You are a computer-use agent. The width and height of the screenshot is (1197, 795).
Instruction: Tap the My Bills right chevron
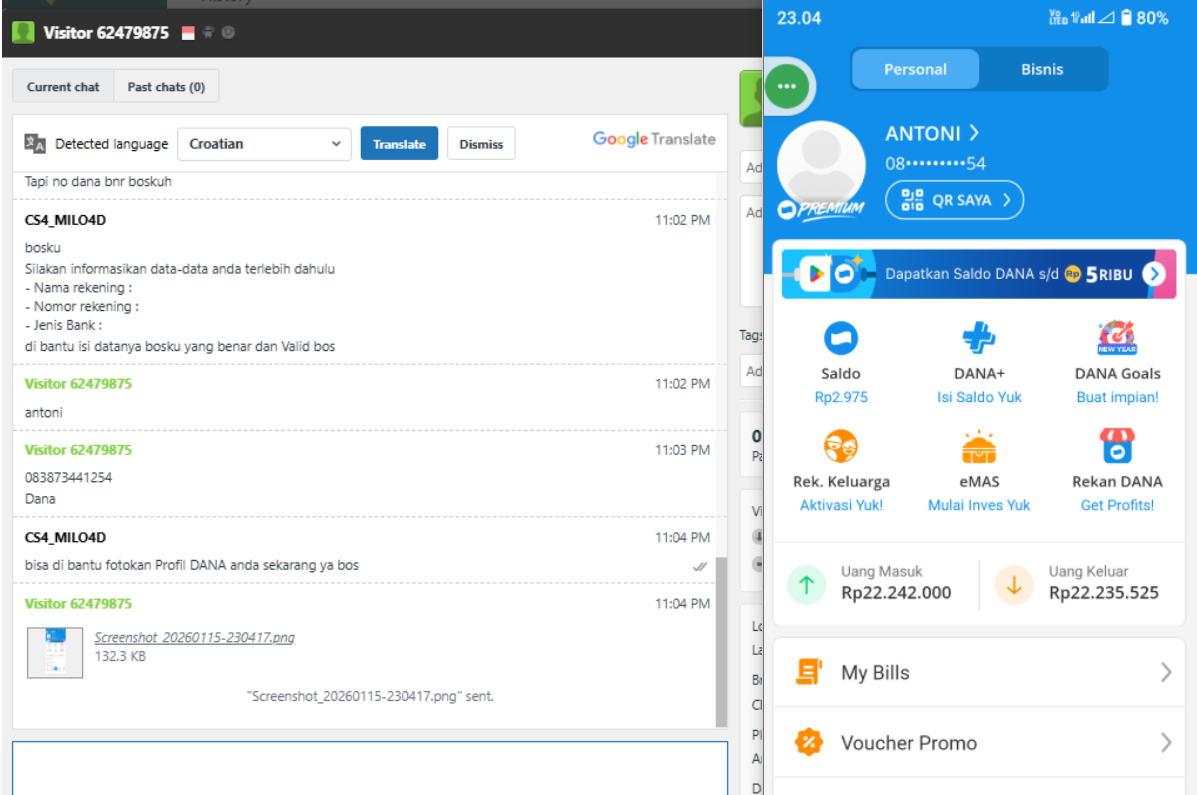tap(1166, 672)
